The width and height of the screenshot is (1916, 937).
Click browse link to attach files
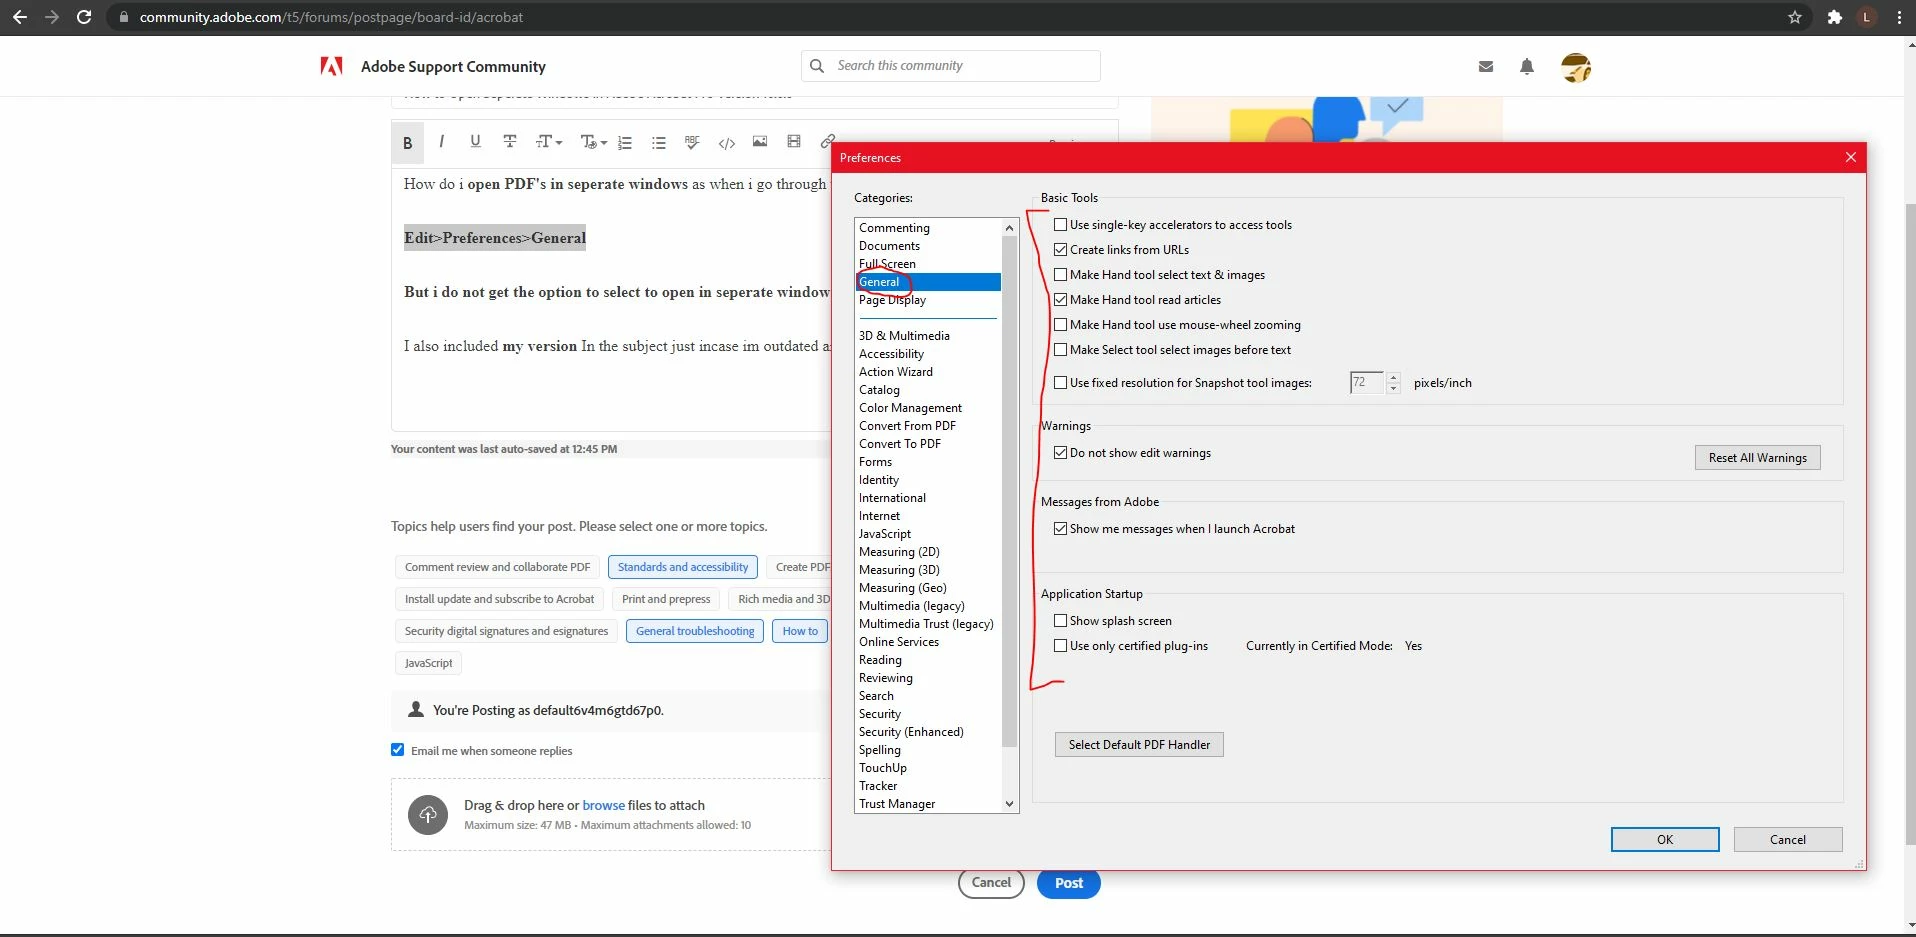click(x=603, y=805)
